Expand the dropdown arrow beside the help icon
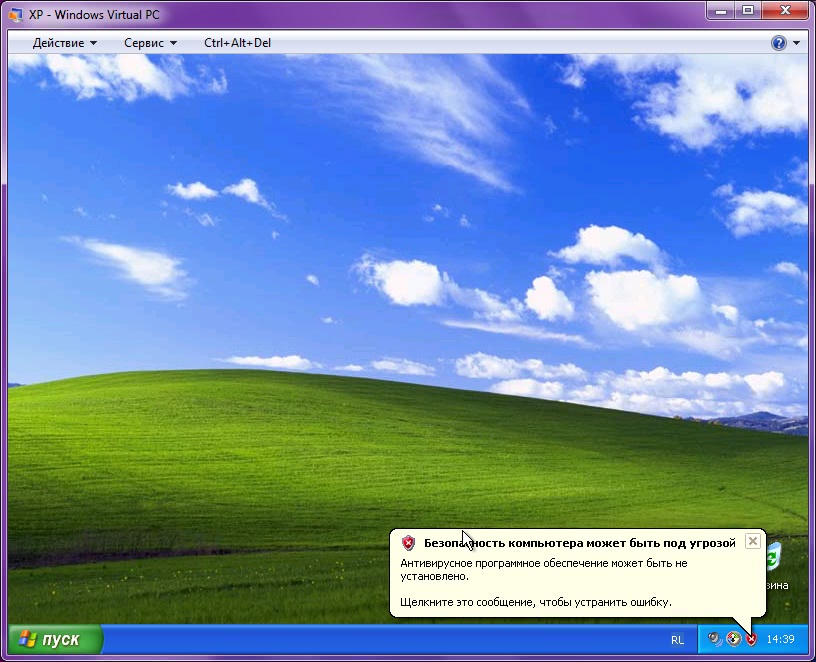The height and width of the screenshot is (662, 816). click(796, 43)
